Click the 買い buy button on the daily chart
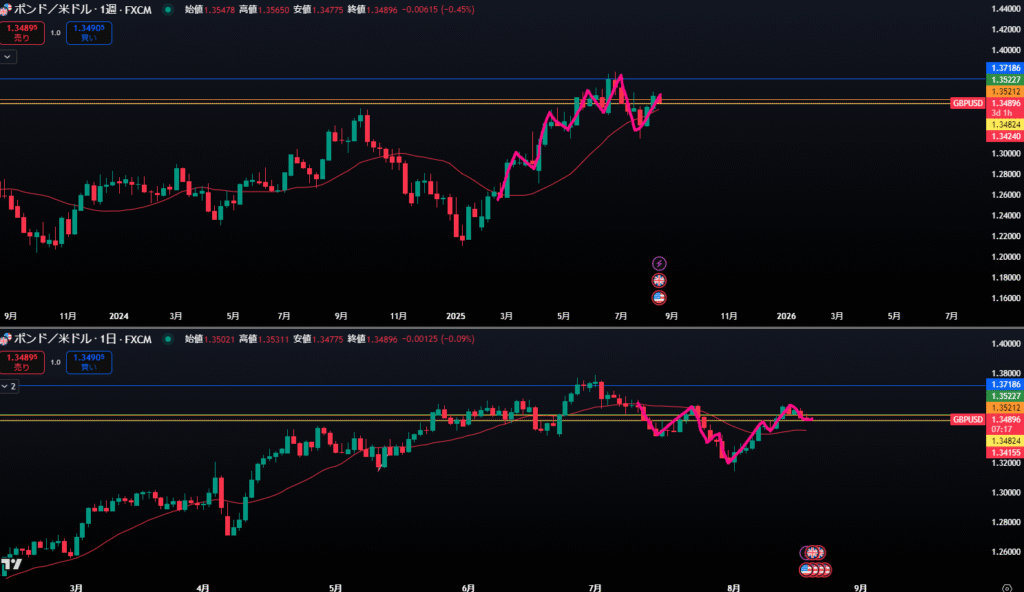Viewport: 1024px width, 592px height. (x=89, y=362)
